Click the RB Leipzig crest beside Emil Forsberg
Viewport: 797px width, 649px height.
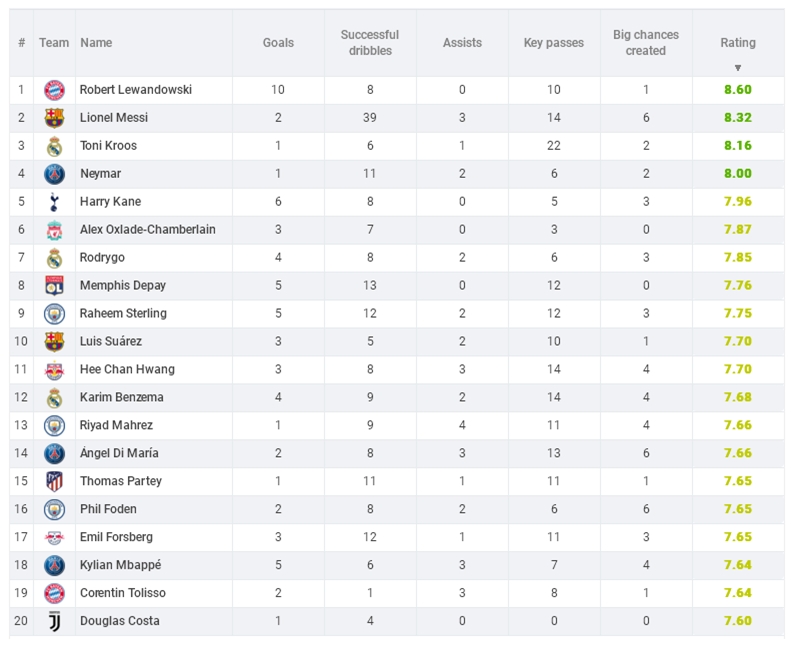tap(54, 537)
